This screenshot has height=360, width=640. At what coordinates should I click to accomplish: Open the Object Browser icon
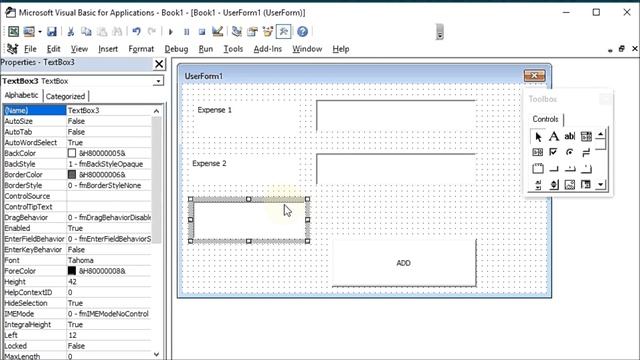pyautogui.click(x=268, y=31)
